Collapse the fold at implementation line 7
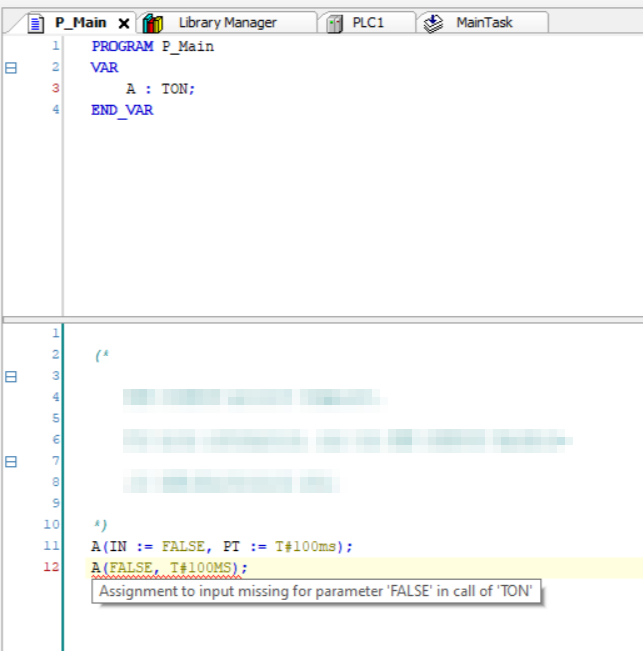The height and width of the screenshot is (651, 643). 11,462
